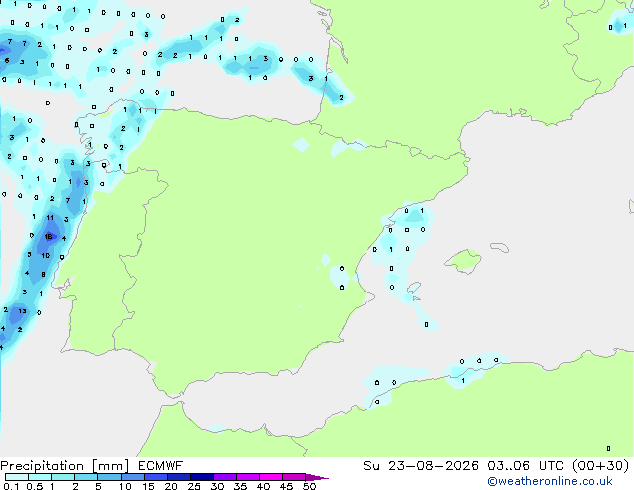Click the 'ECMWF' model label
Viewport: 634px width, 490px height.
(160, 466)
